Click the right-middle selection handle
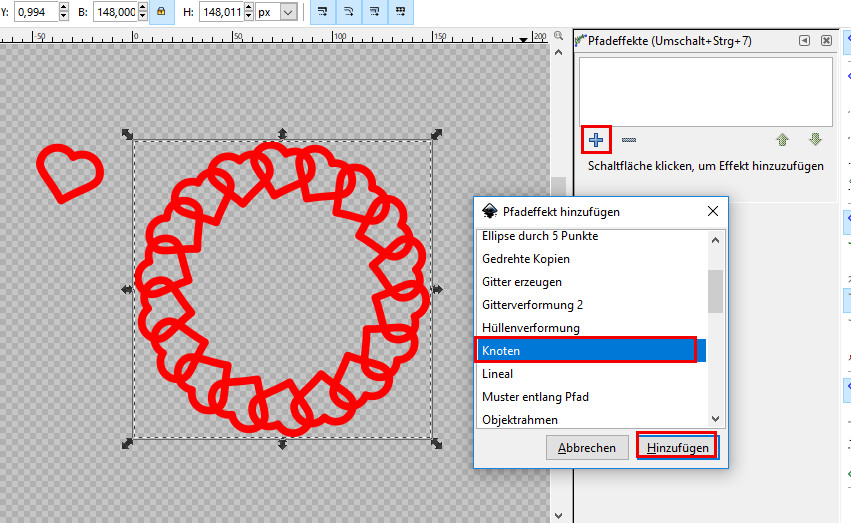 437,289
